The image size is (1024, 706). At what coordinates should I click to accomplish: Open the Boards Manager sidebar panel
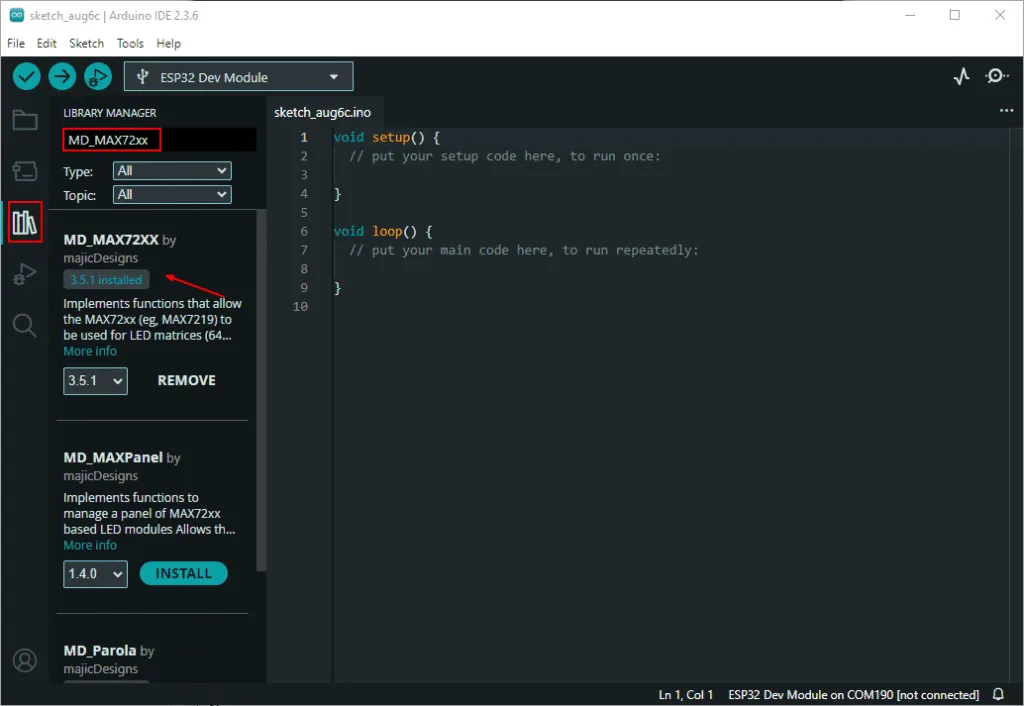coord(25,171)
